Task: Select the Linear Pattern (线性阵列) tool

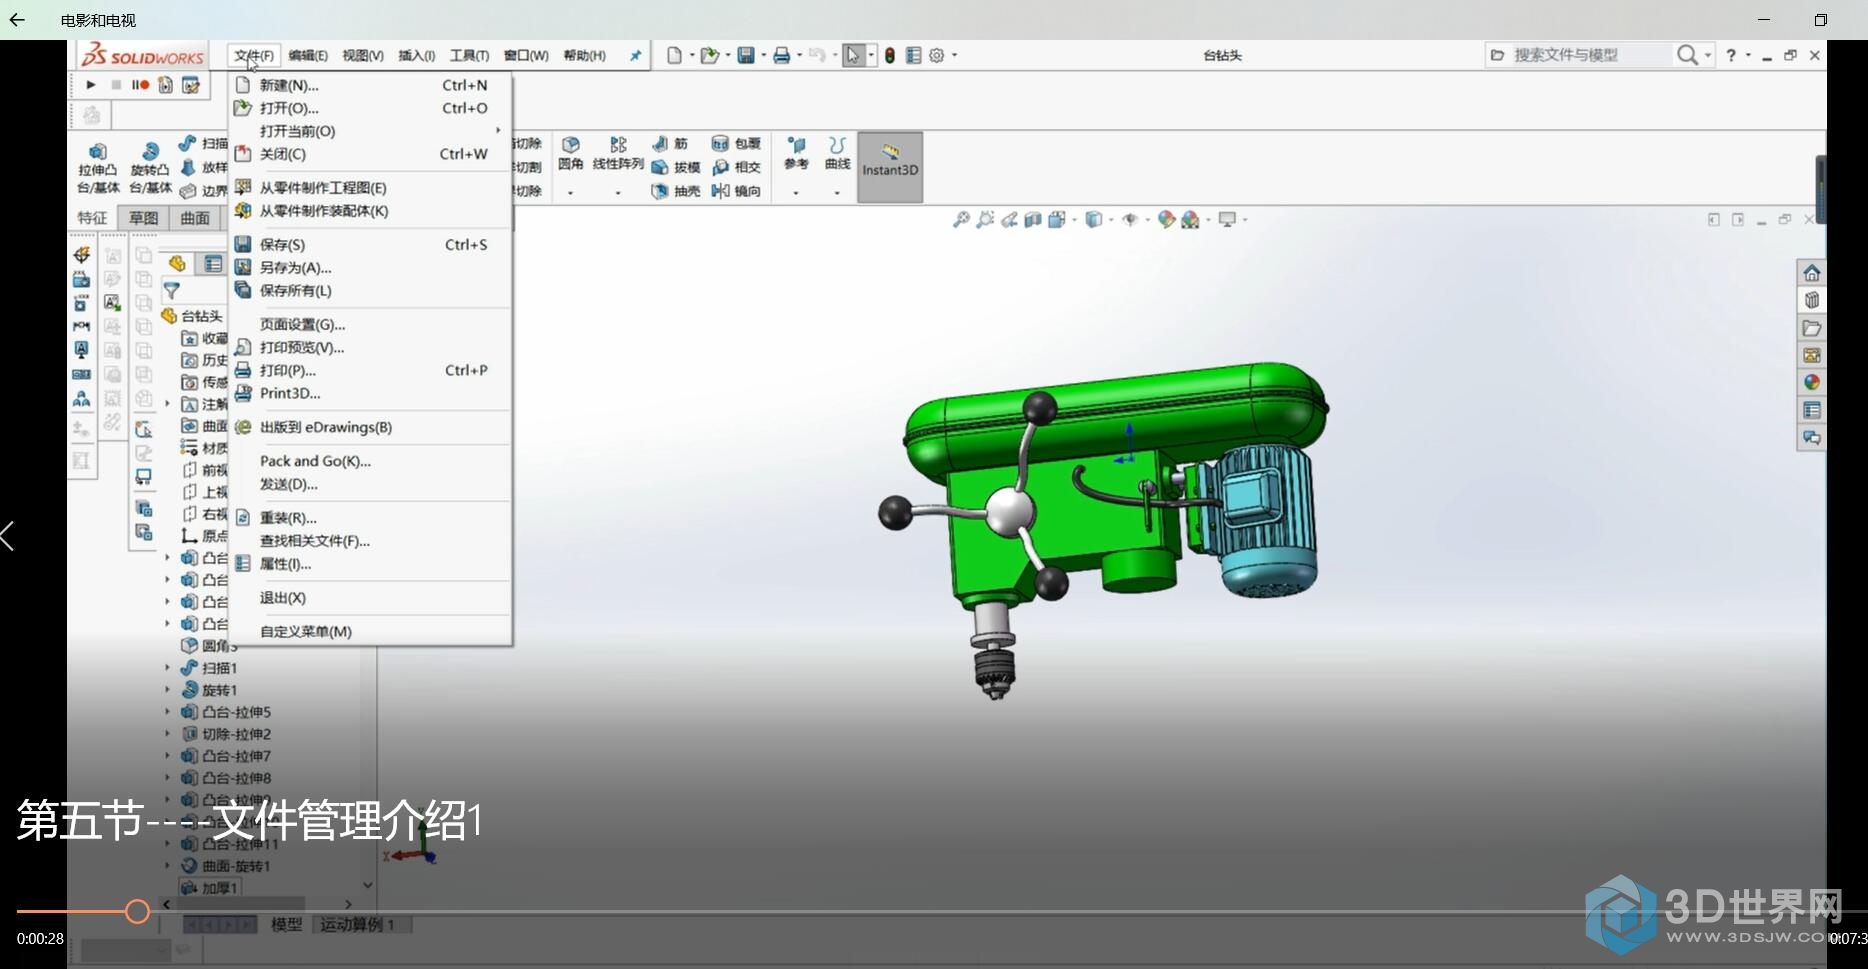Action: point(618,153)
